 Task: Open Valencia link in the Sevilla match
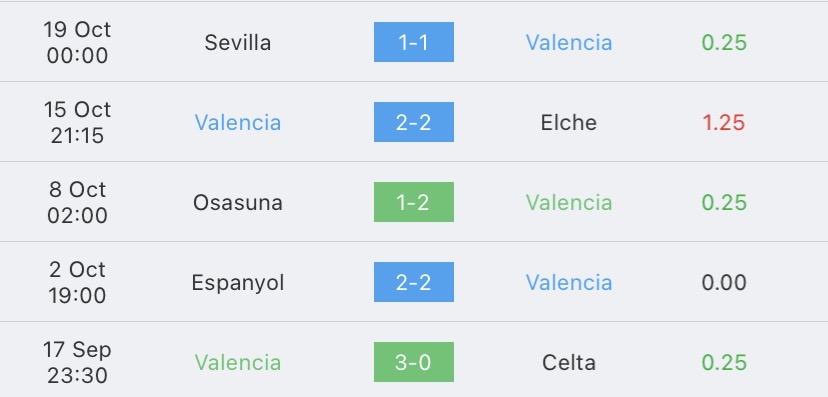[569, 42]
